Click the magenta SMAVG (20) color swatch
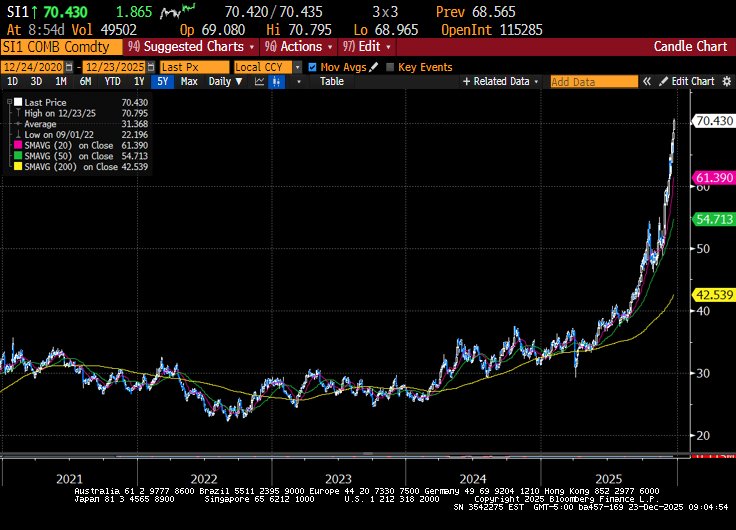Screen dimensions: 736x530 tap(18, 145)
